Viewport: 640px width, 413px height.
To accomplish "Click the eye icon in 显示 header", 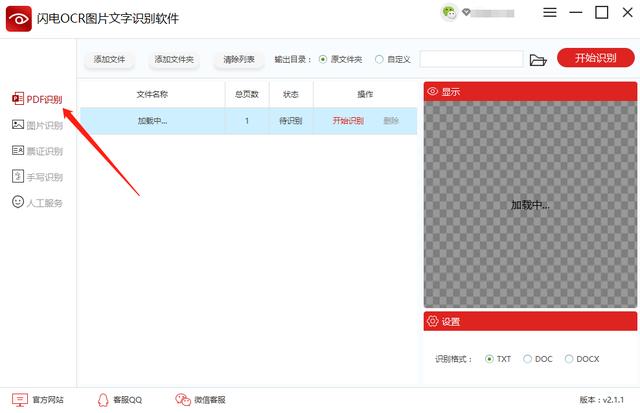I will coord(433,91).
